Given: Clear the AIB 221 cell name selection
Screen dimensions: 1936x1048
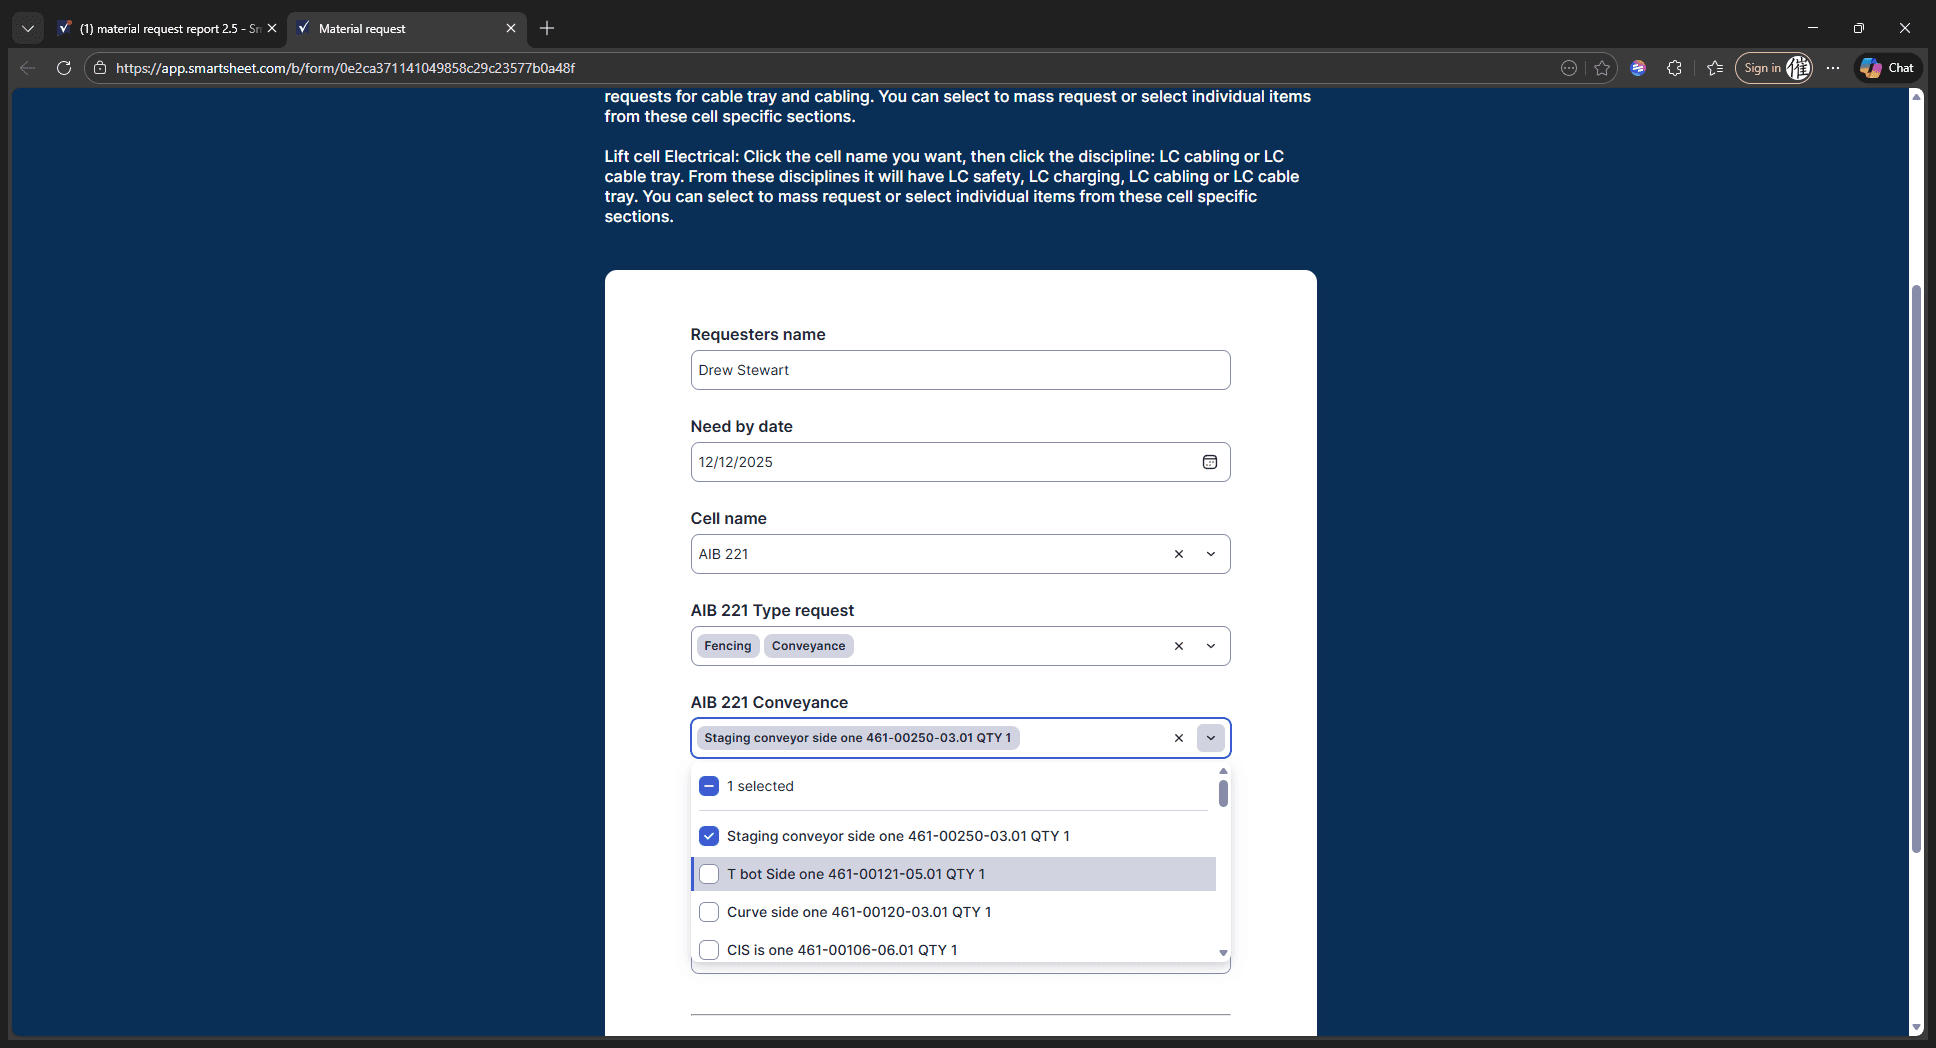Looking at the screenshot, I should click(x=1179, y=554).
